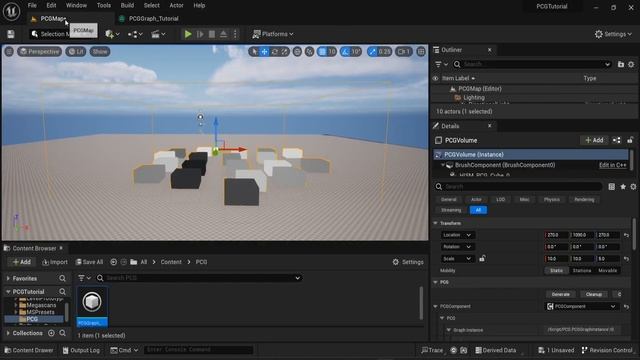The height and width of the screenshot is (360, 640).
Task: Open the Blueprints toolbar menu
Action: point(135,34)
